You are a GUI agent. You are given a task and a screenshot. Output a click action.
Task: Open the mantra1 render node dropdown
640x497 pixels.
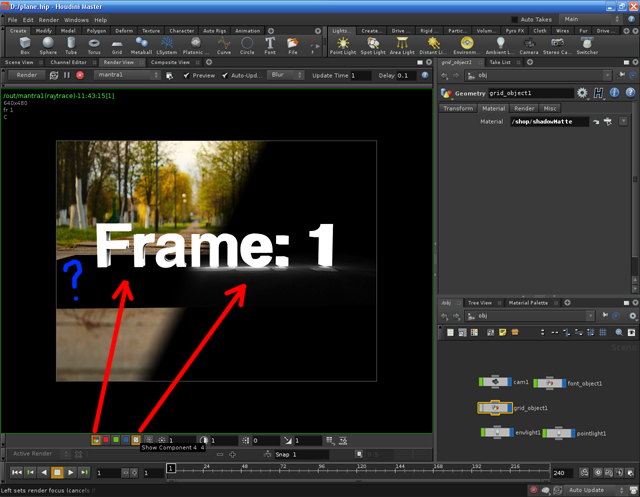tap(127, 76)
